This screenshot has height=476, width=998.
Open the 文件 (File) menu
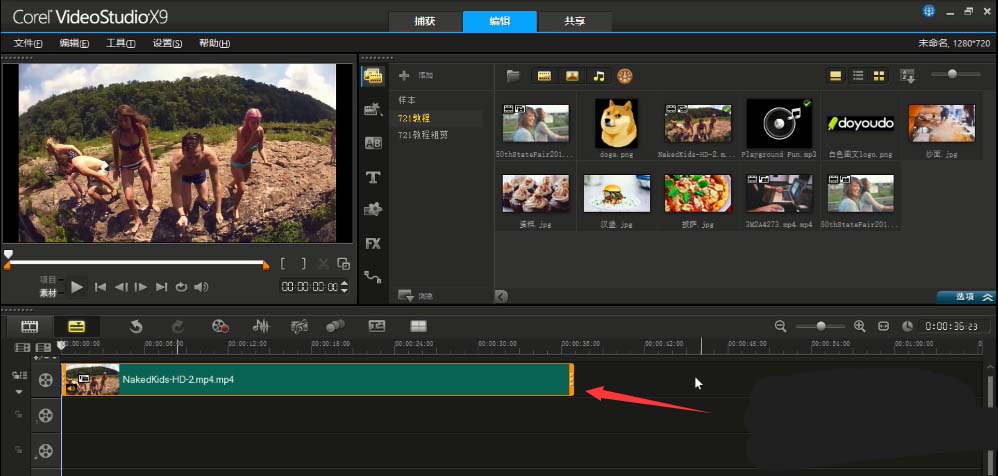coord(28,43)
